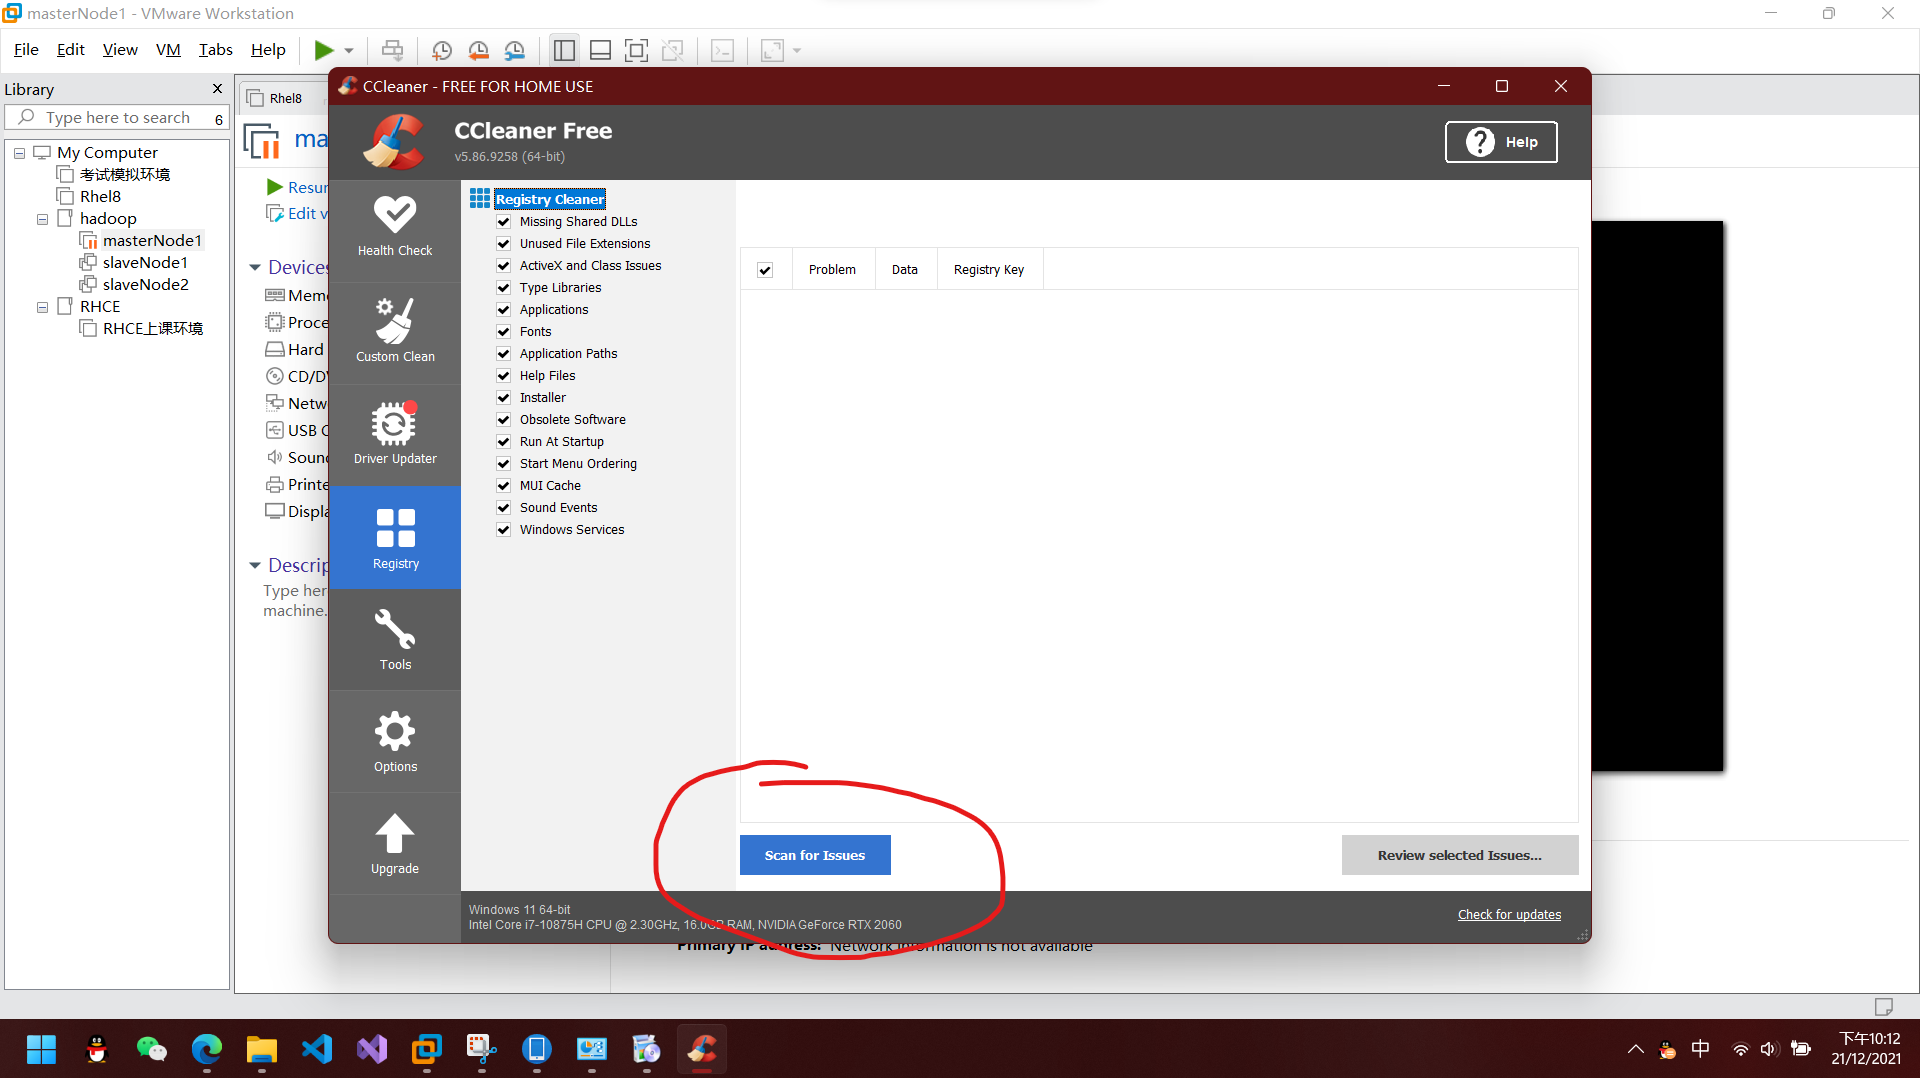Click the CCleaner Help button

[x=1501, y=142]
